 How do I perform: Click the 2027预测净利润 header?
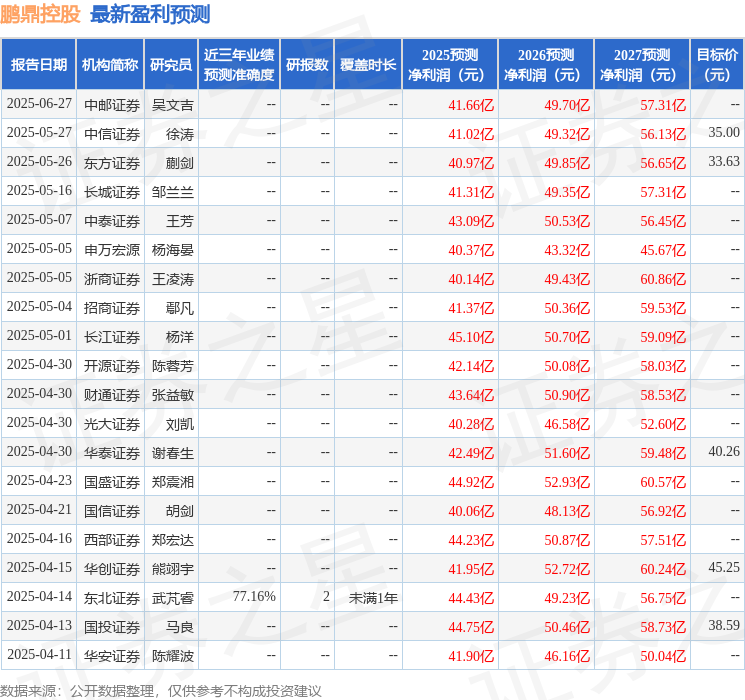(642, 65)
